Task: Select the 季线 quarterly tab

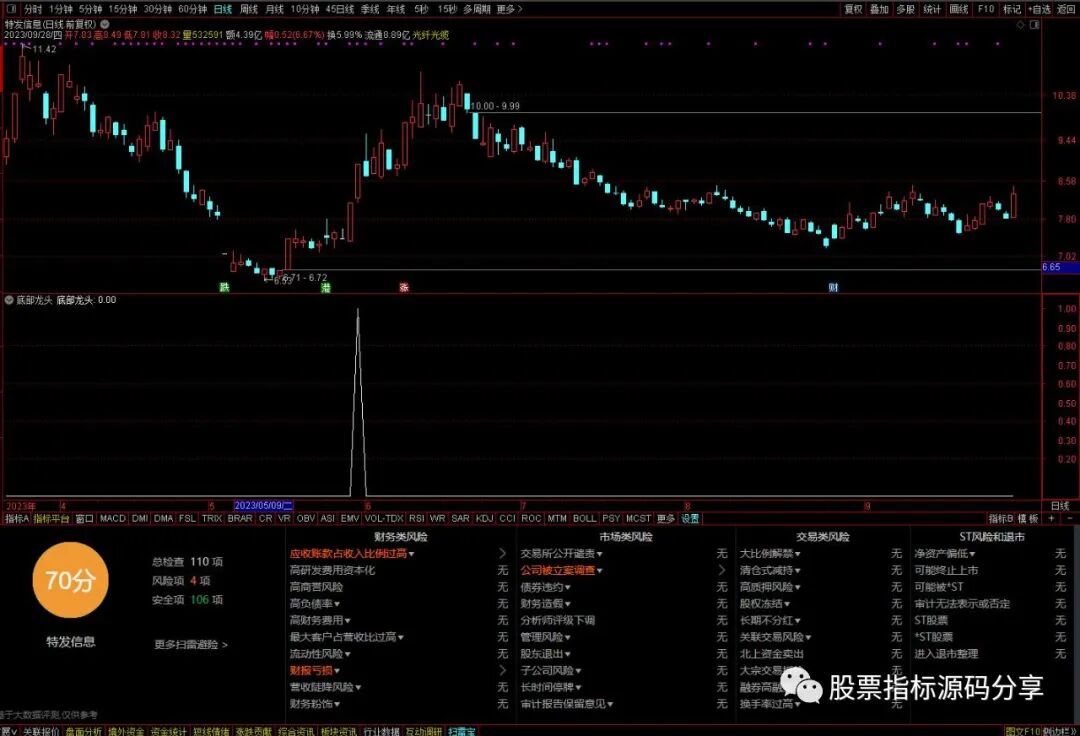Action: tap(370, 9)
